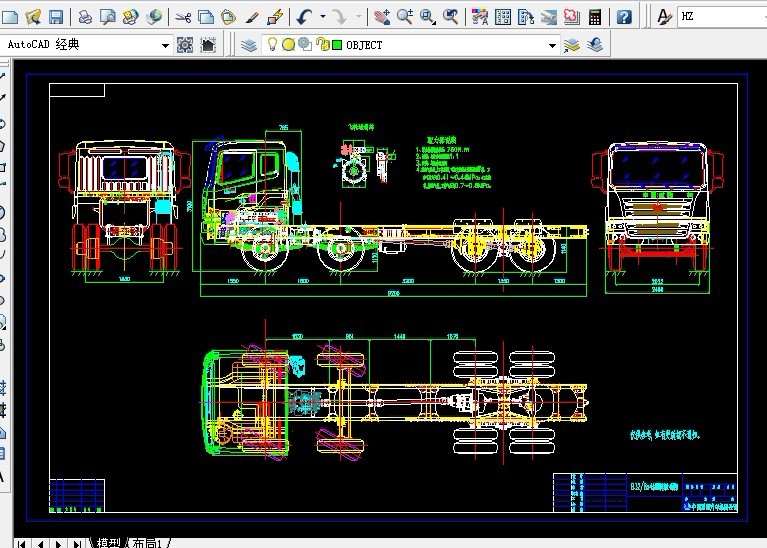This screenshot has height=548, width=767.
Task: Click the green OBJECT layer color swatch
Action: [337, 45]
